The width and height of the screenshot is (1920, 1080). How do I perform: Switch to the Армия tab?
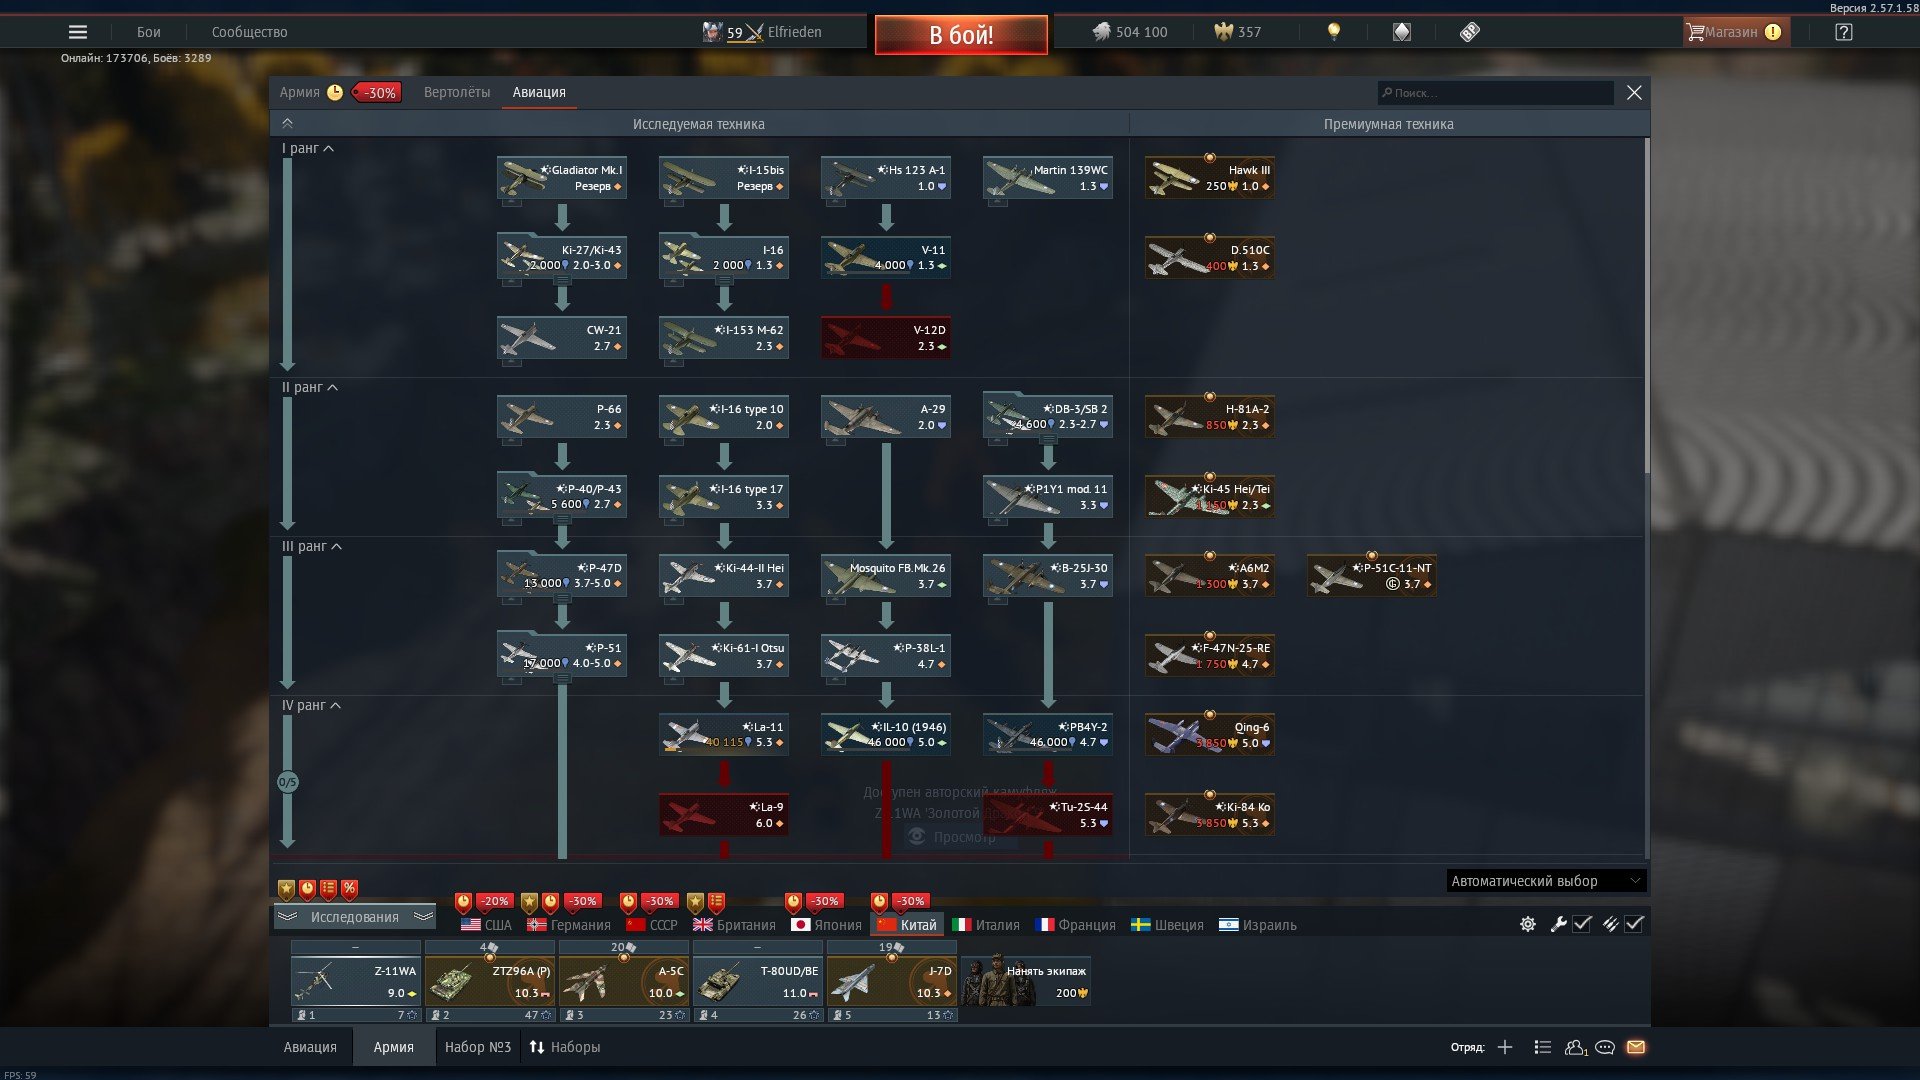(300, 92)
